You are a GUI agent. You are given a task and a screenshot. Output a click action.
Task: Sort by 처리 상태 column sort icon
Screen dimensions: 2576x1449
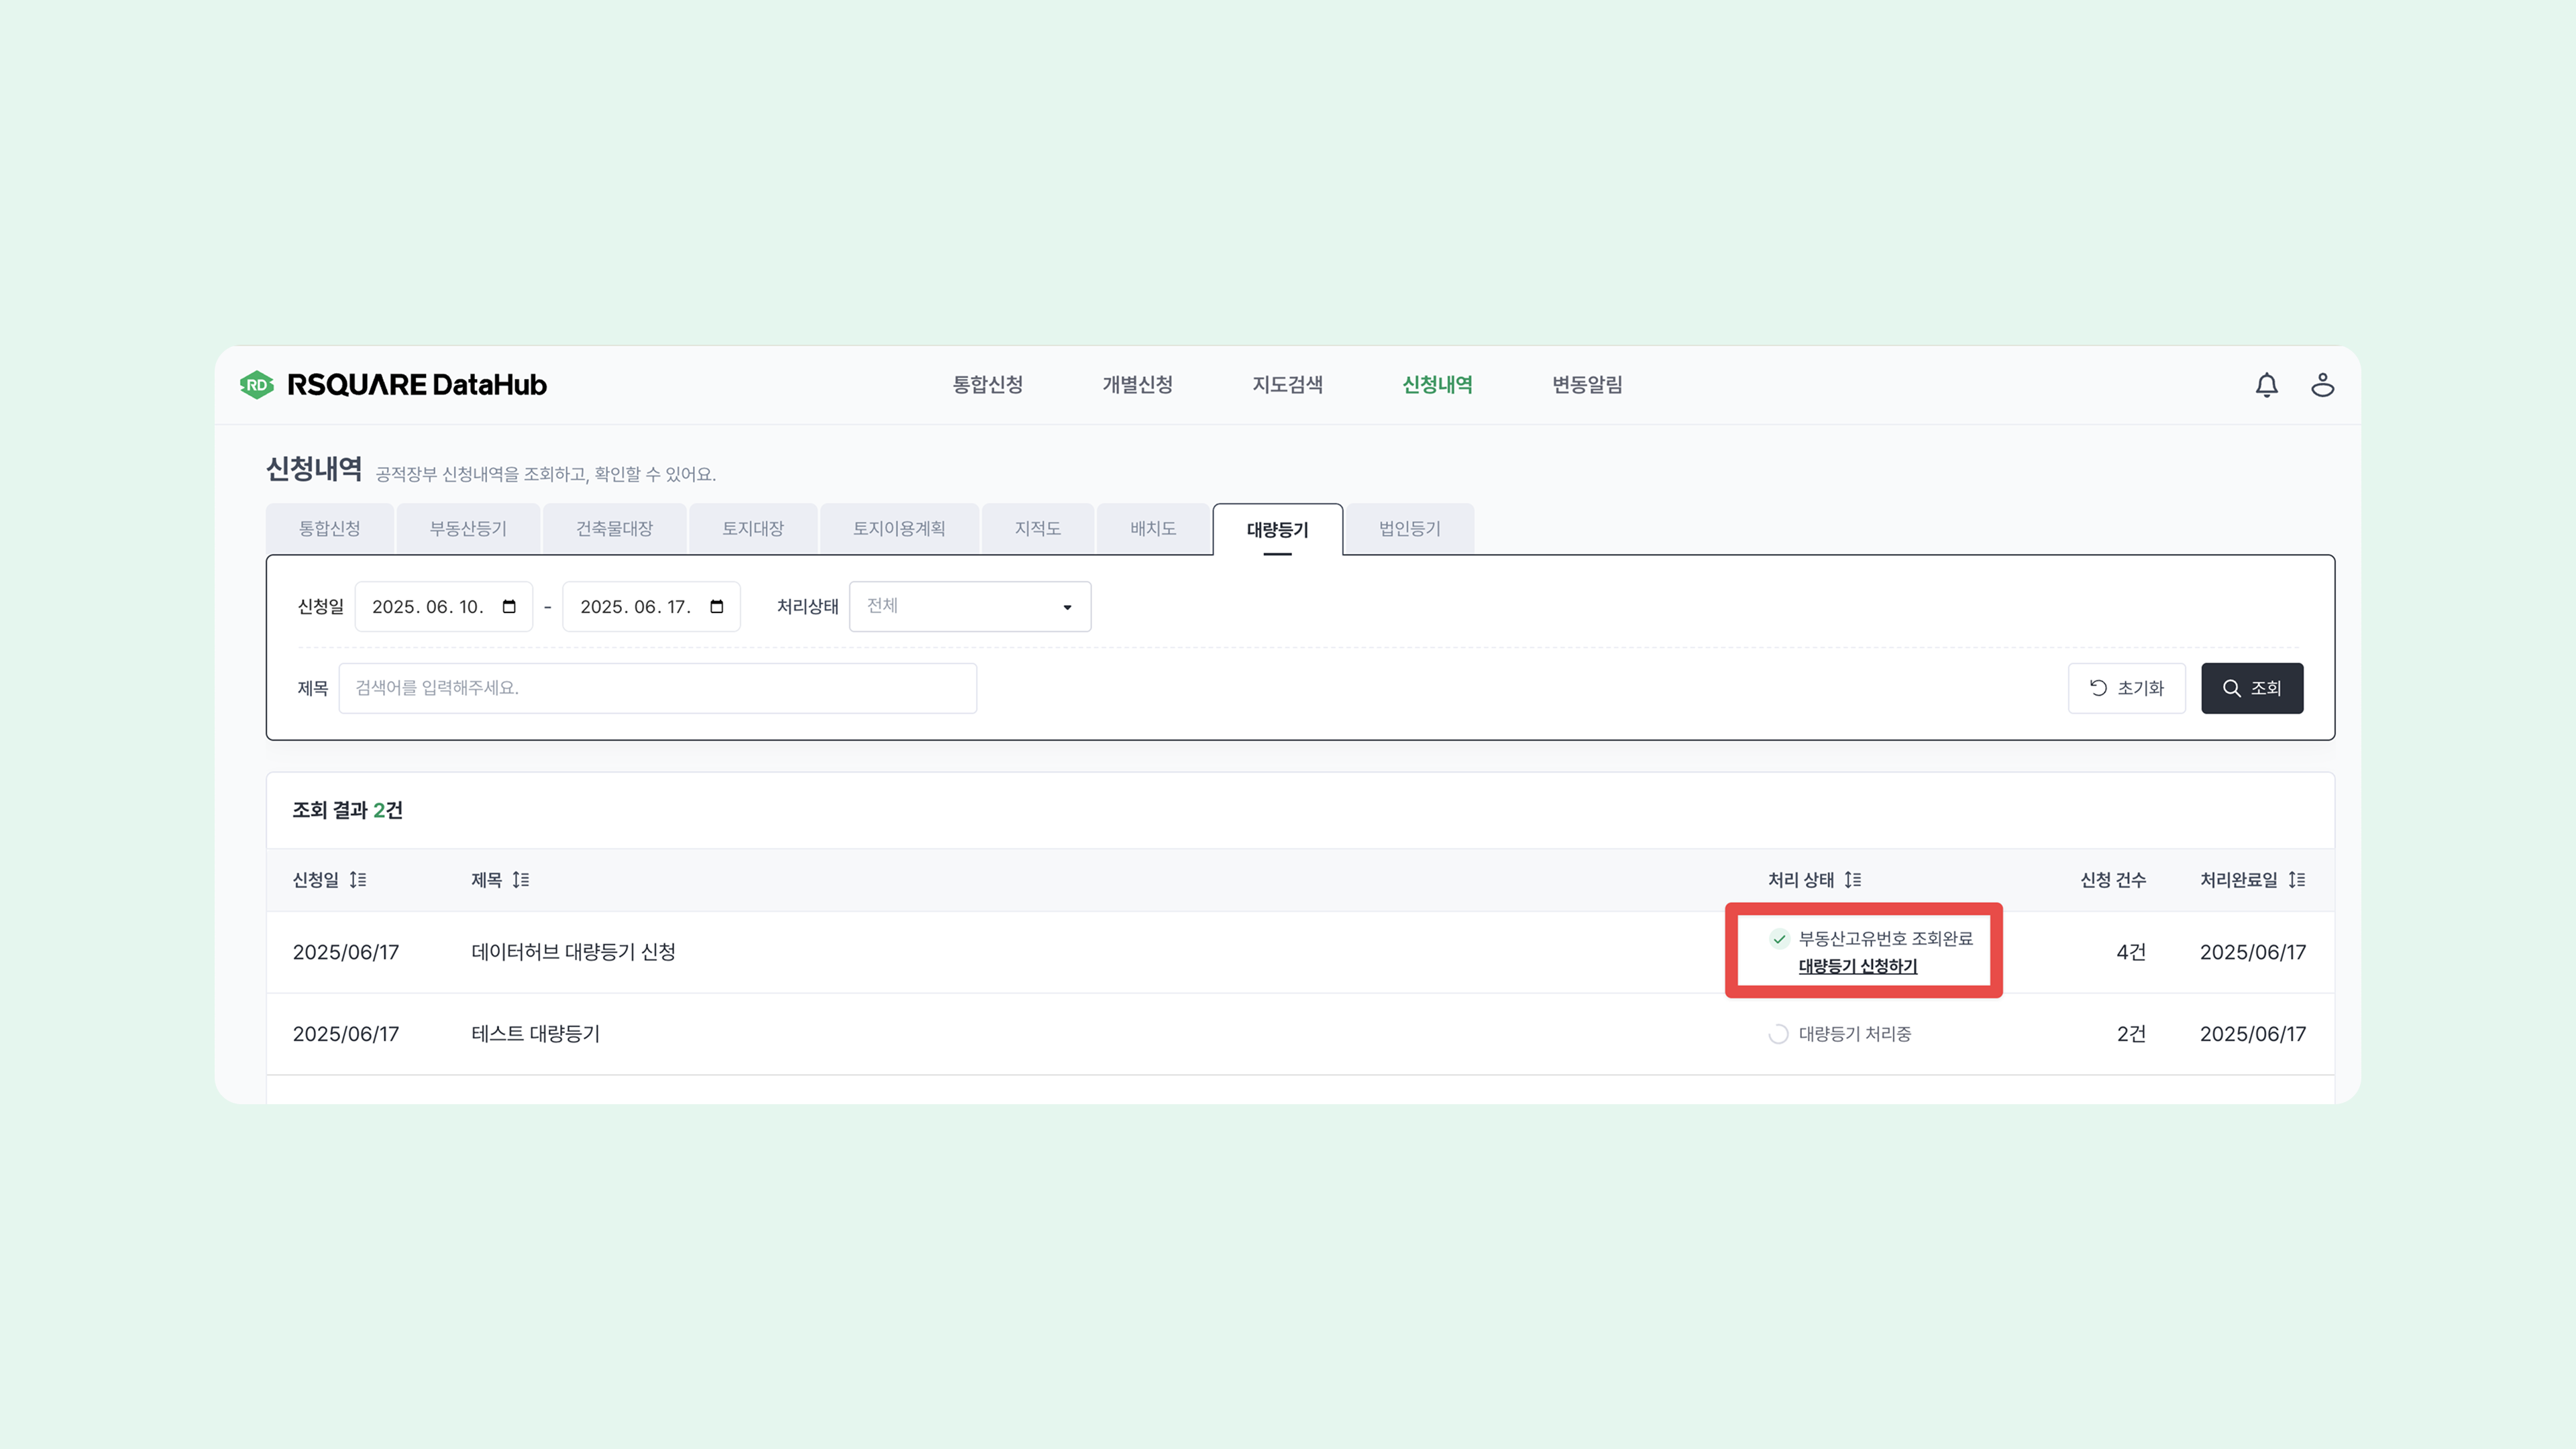point(1853,880)
